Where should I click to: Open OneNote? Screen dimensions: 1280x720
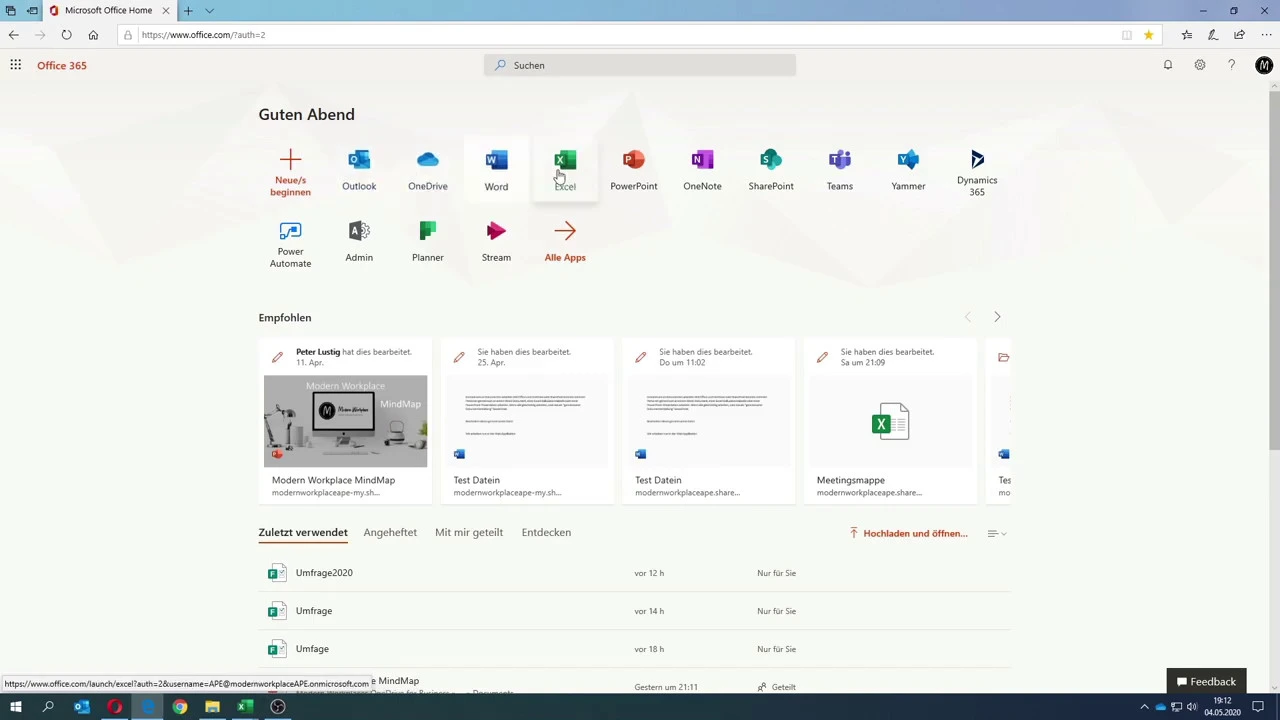point(702,170)
